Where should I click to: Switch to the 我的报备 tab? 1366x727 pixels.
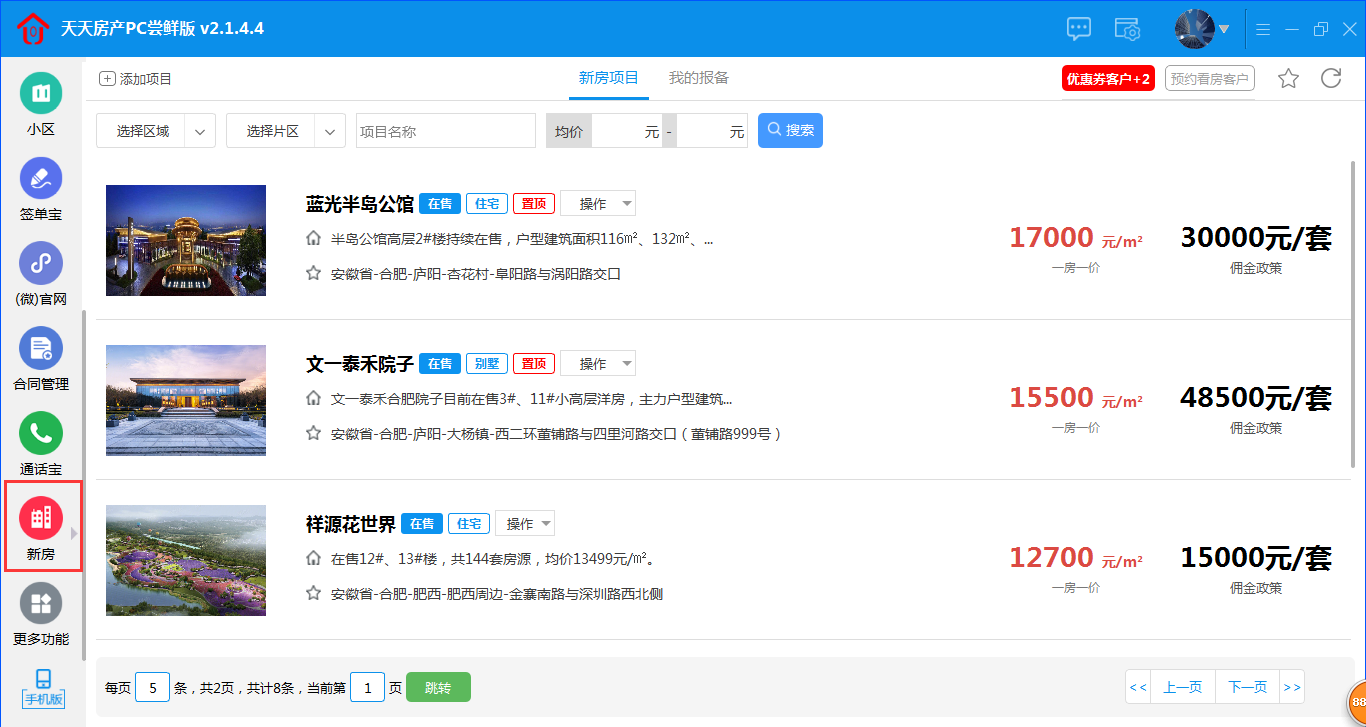(x=699, y=78)
